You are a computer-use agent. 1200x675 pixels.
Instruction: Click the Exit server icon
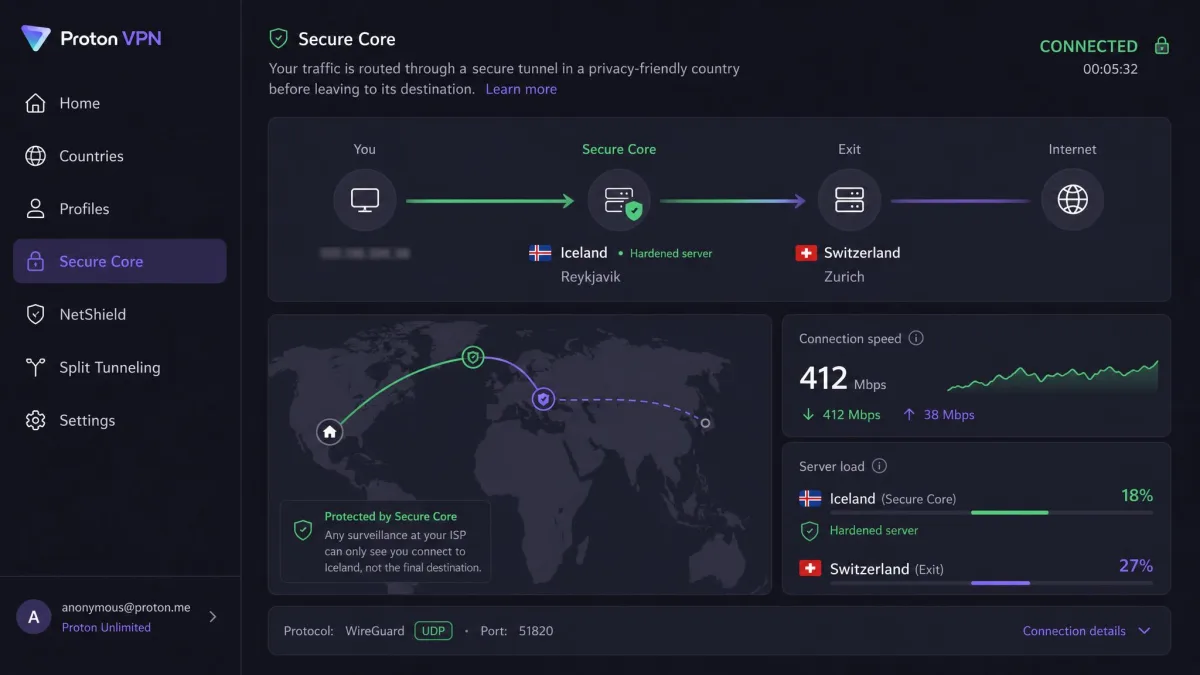[x=849, y=200]
